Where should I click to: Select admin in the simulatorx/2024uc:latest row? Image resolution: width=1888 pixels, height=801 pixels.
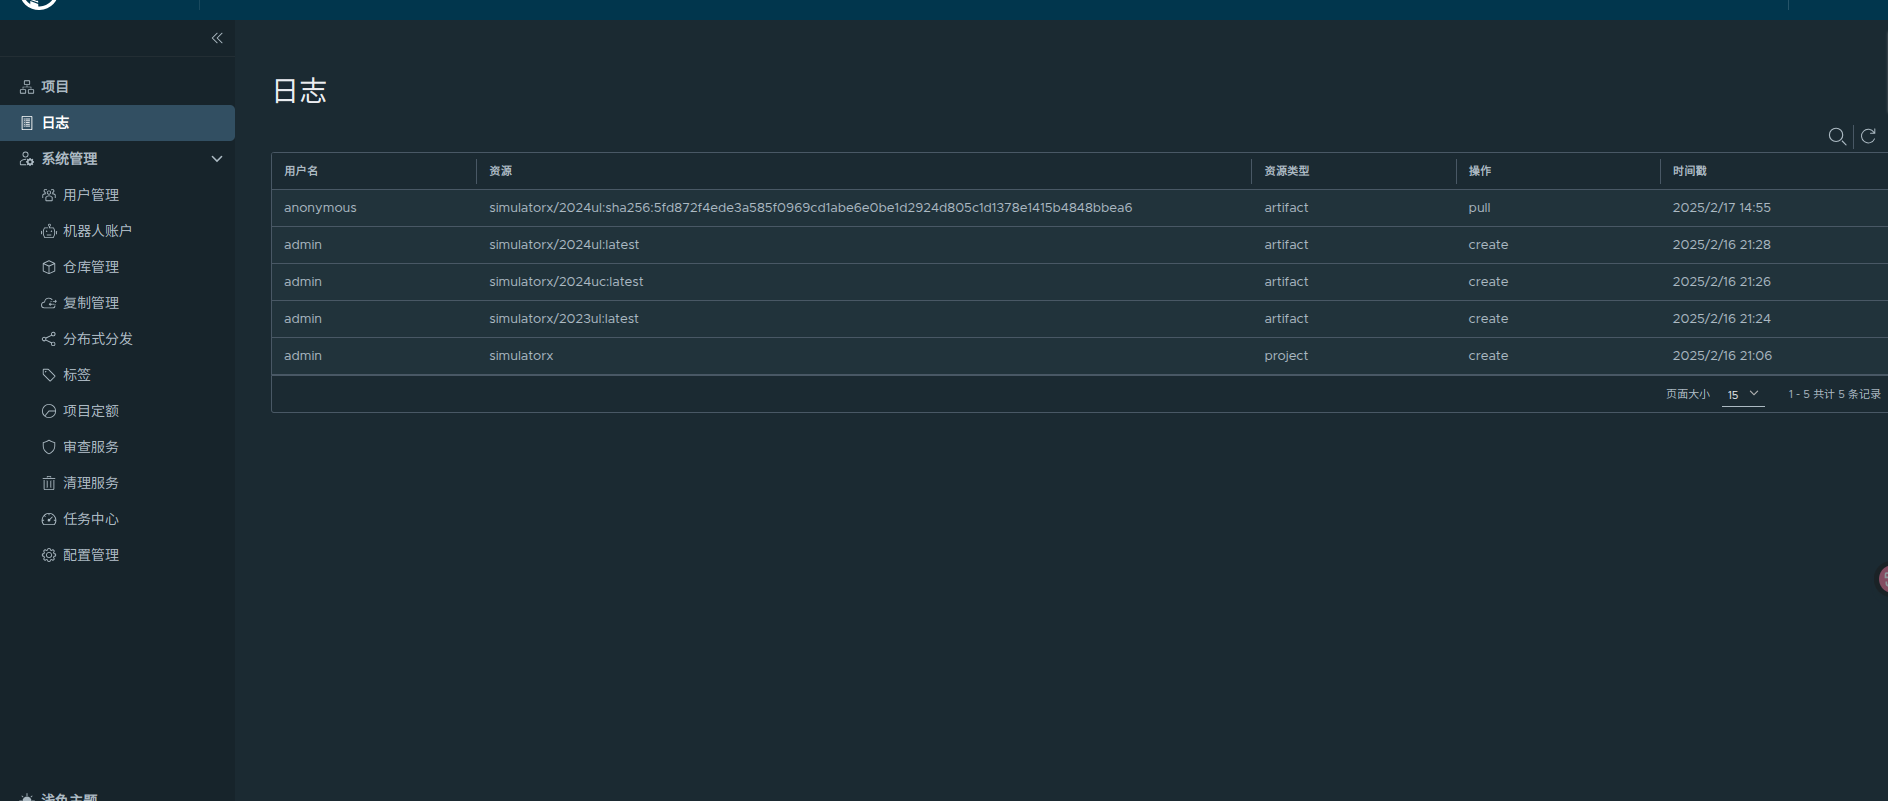pos(303,282)
